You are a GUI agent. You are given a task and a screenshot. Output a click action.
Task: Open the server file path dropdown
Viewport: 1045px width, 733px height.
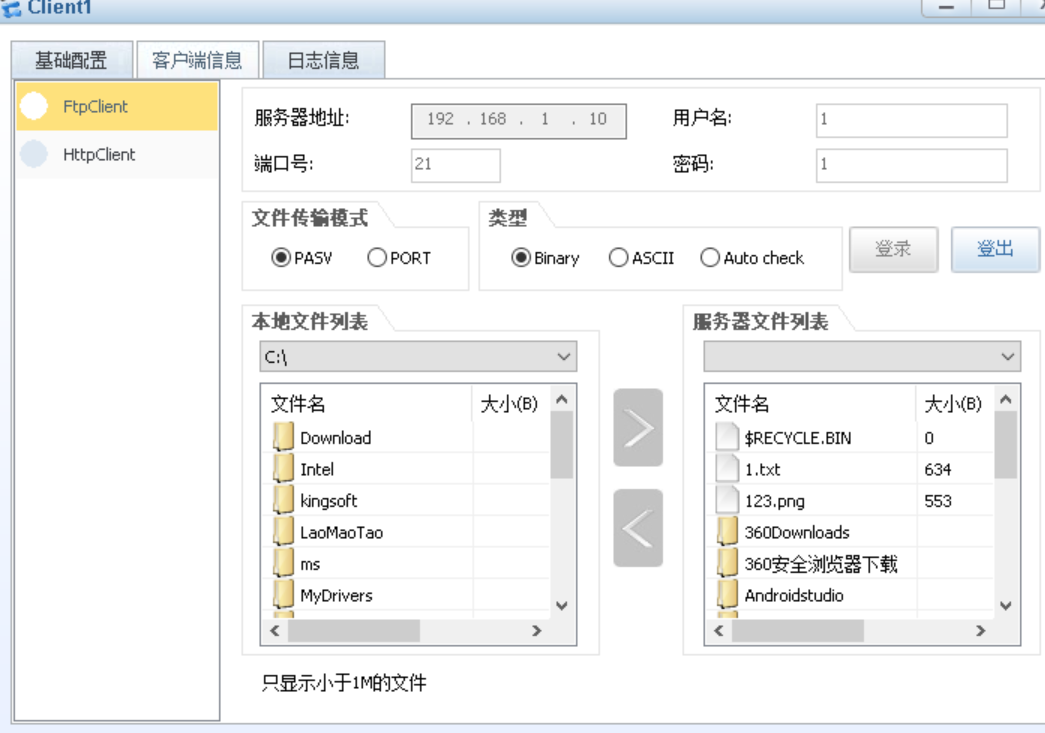pyautogui.click(x=1008, y=357)
